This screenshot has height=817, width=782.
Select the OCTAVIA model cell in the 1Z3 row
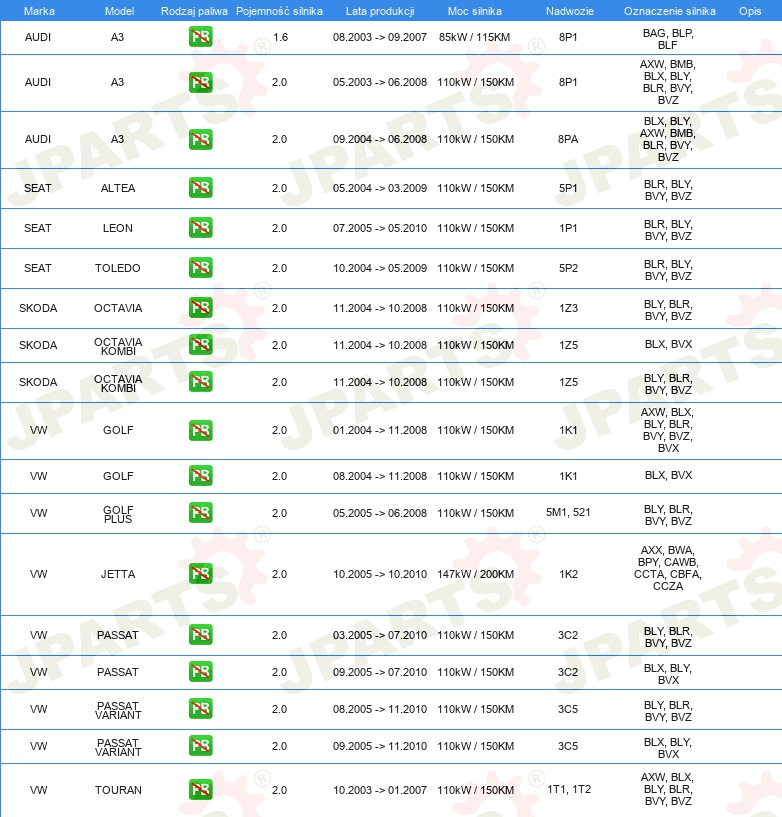[118, 308]
